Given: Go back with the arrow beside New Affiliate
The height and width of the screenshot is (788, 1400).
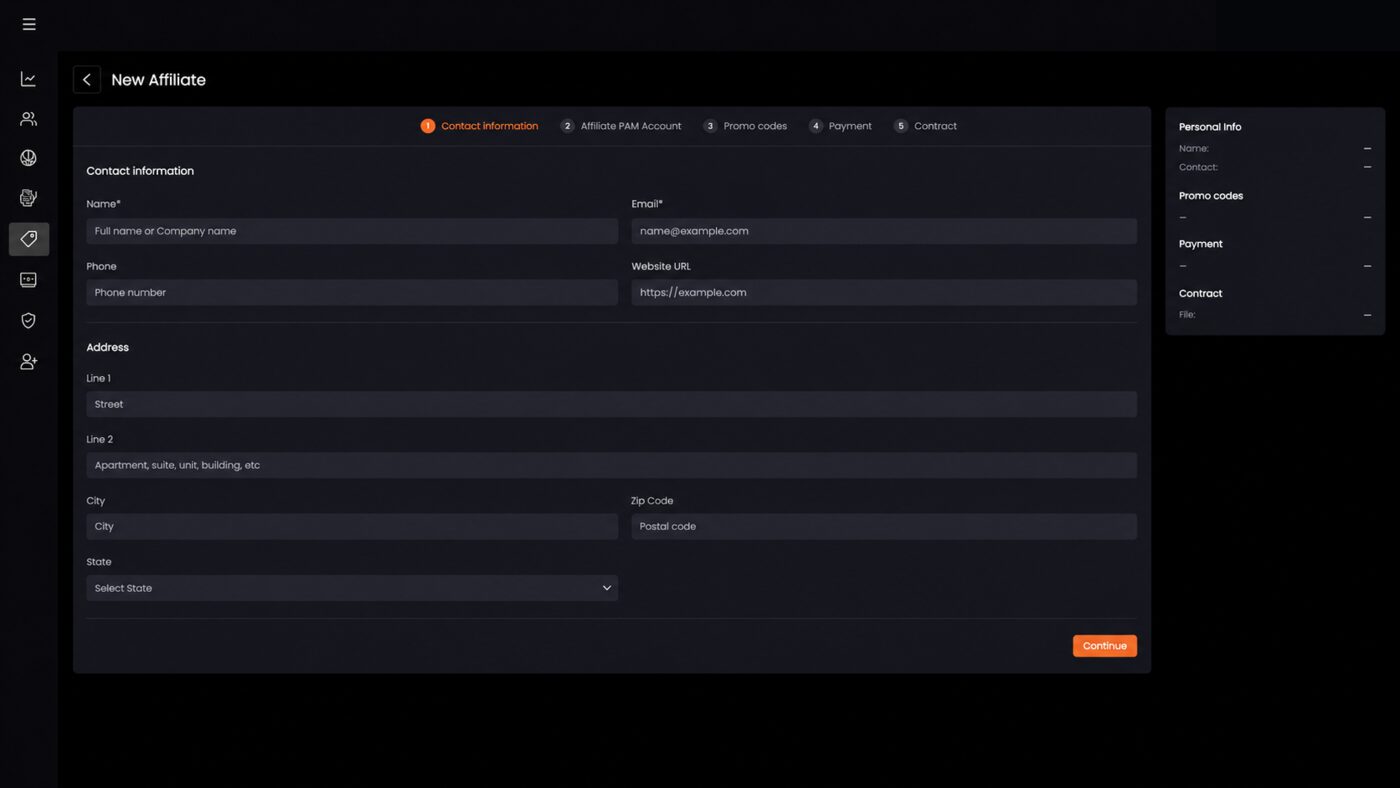Looking at the screenshot, I should pos(87,80).
